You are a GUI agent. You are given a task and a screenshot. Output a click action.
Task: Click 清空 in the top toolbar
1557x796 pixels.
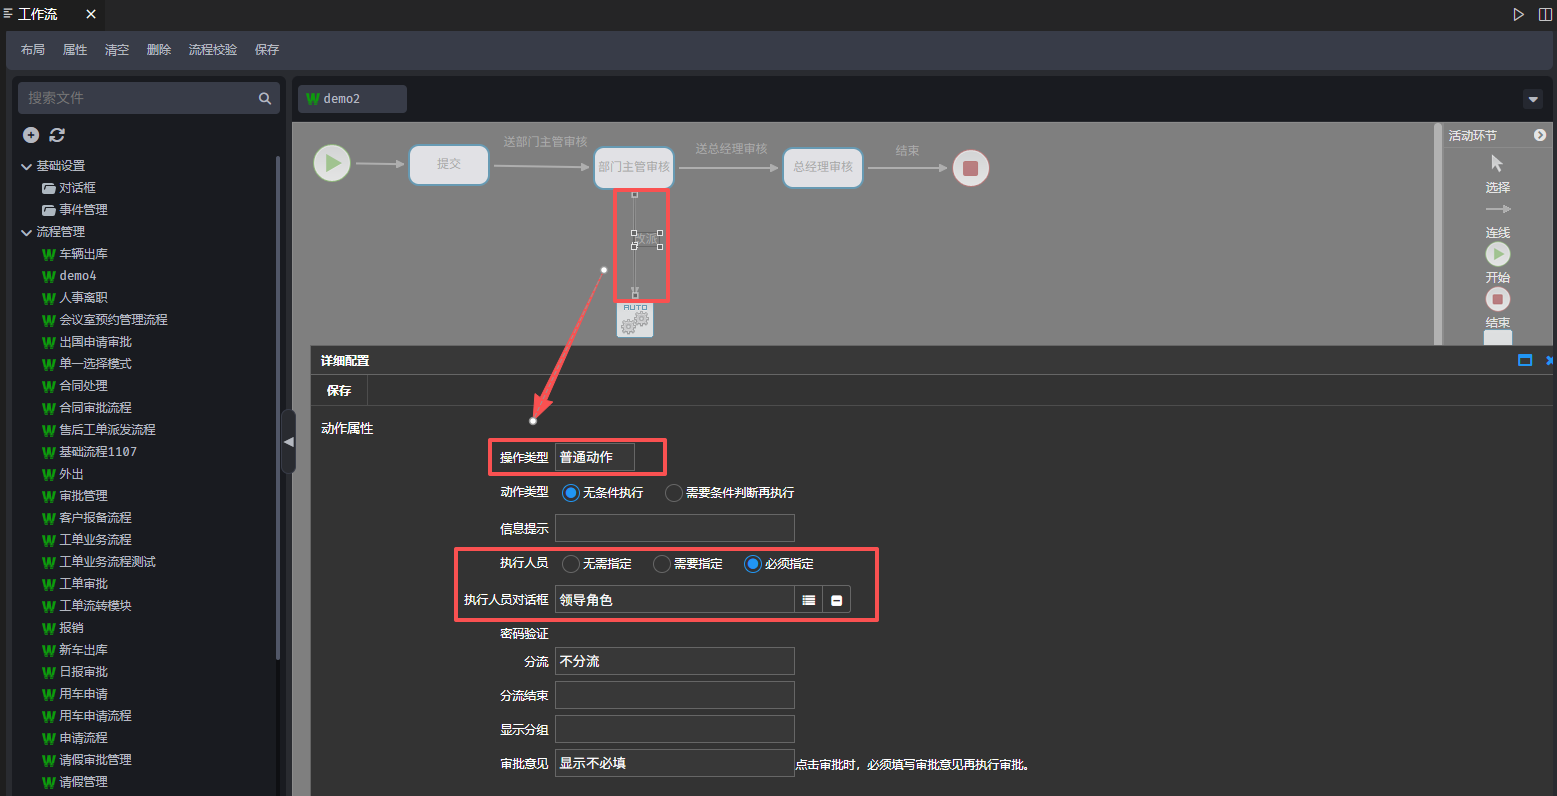[117, 50]
